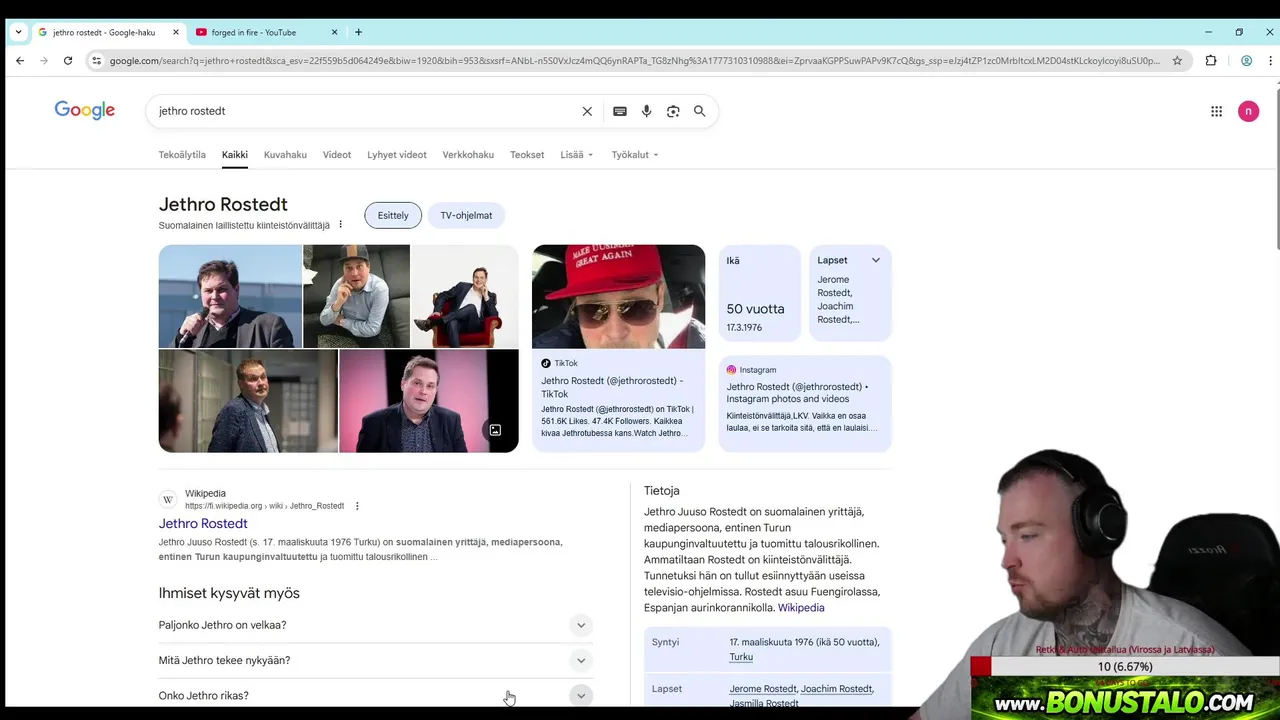1280x720 pixels.
Task: Expand the Työkalut dropdown
Action: (x=635, y=155)
